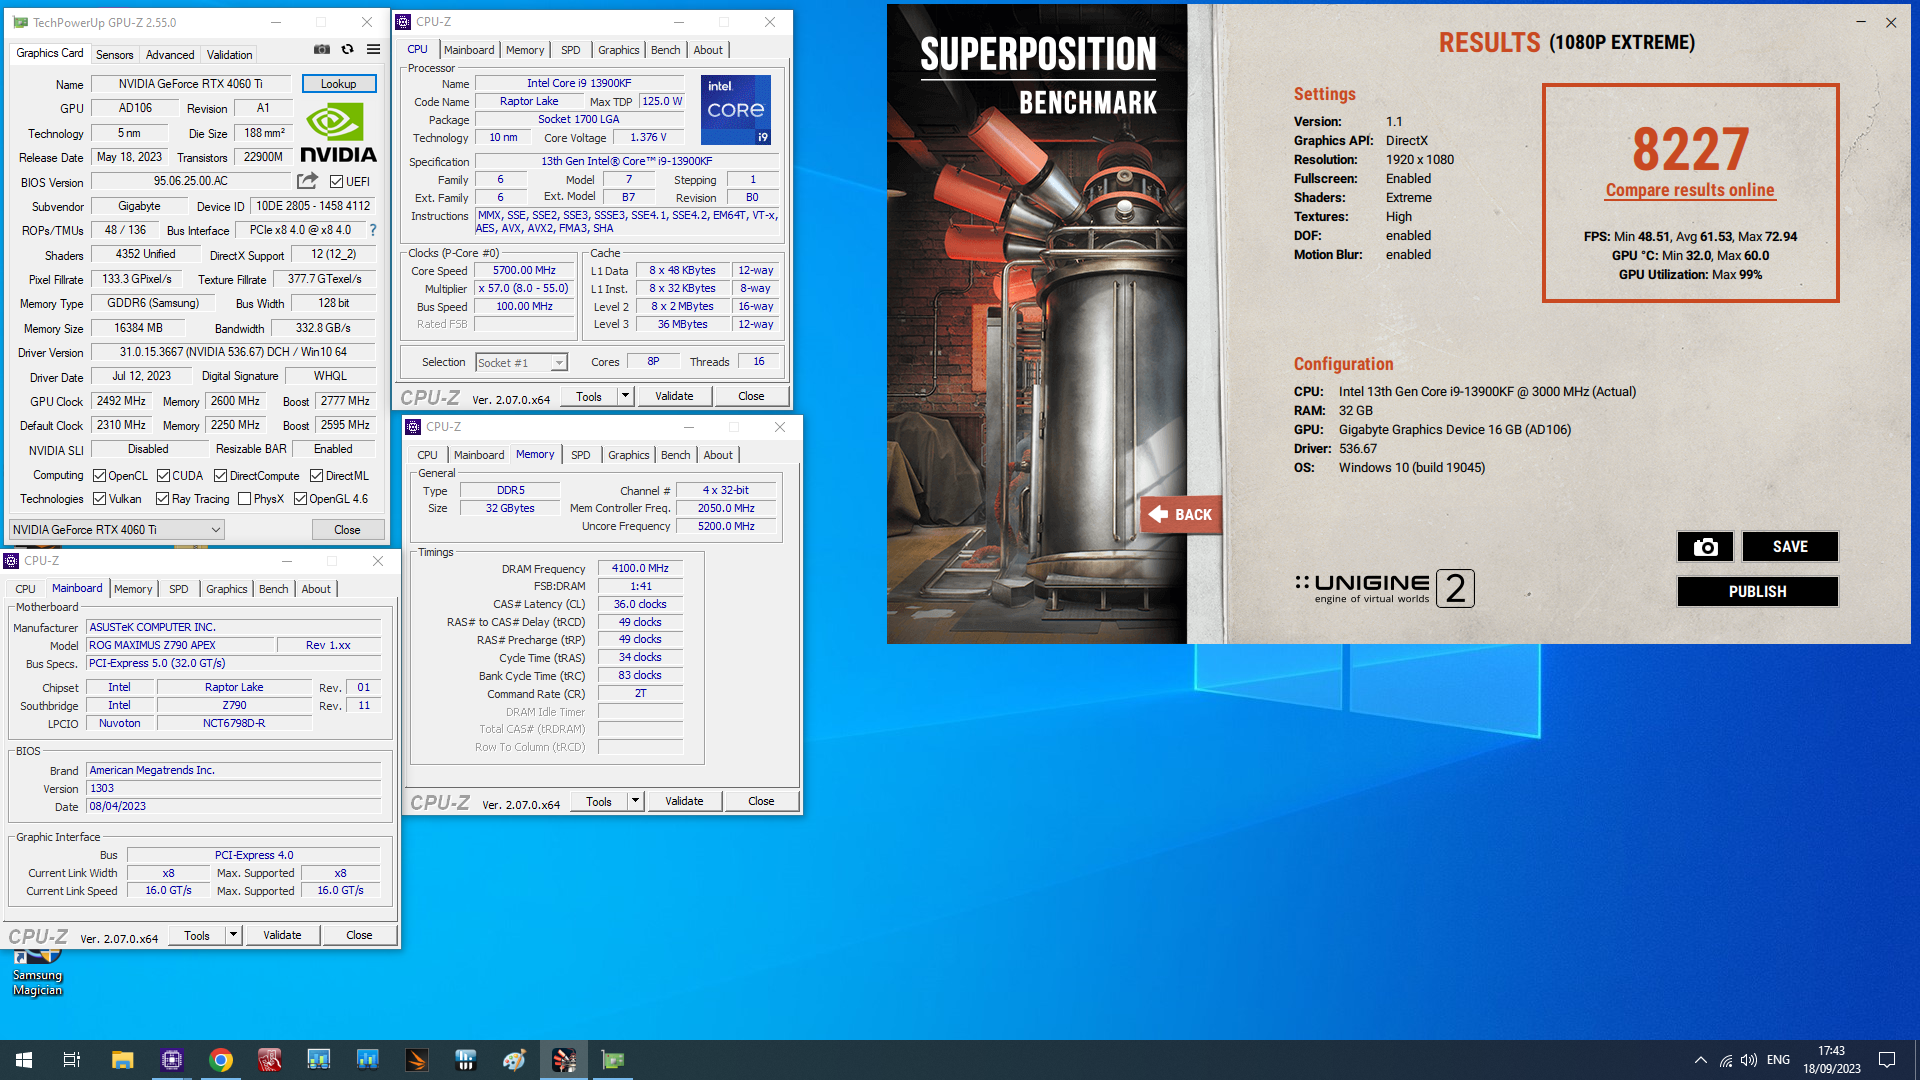Open File Explorer from the taskbar

tap(122, 1060)
